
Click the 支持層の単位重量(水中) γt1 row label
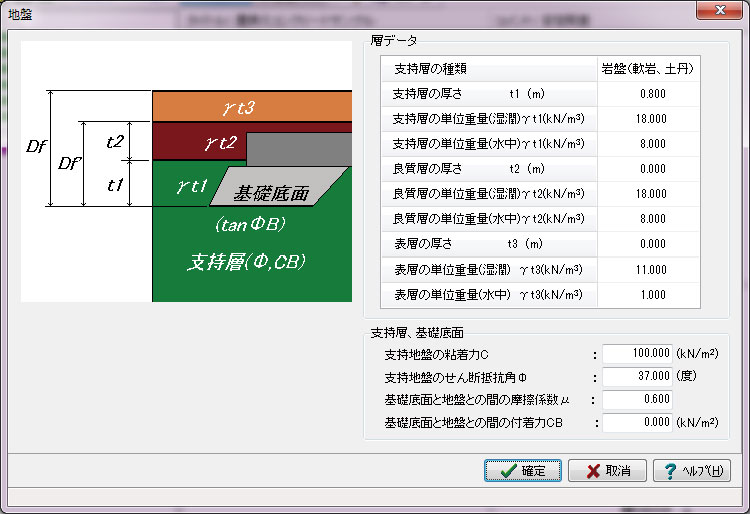click(489, 144)
